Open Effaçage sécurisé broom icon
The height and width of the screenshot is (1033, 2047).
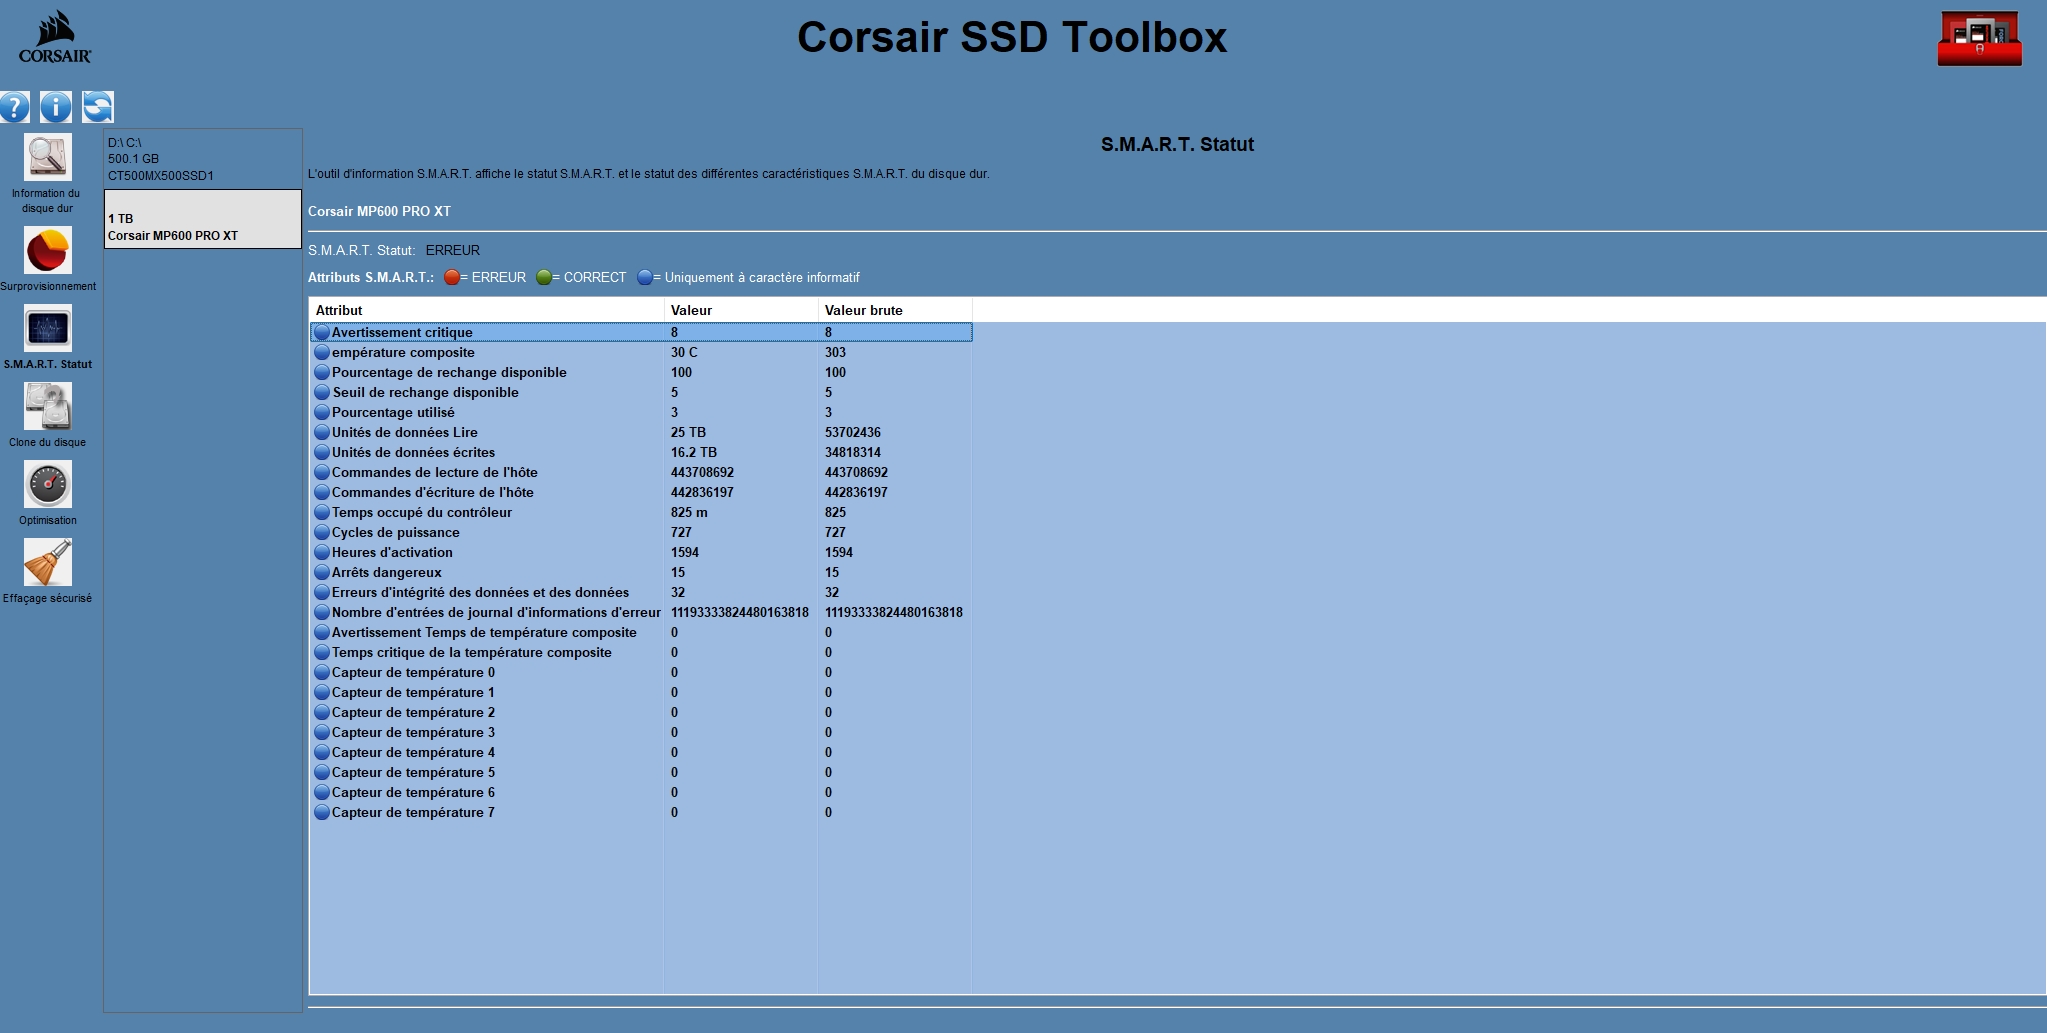click(47, 563)
